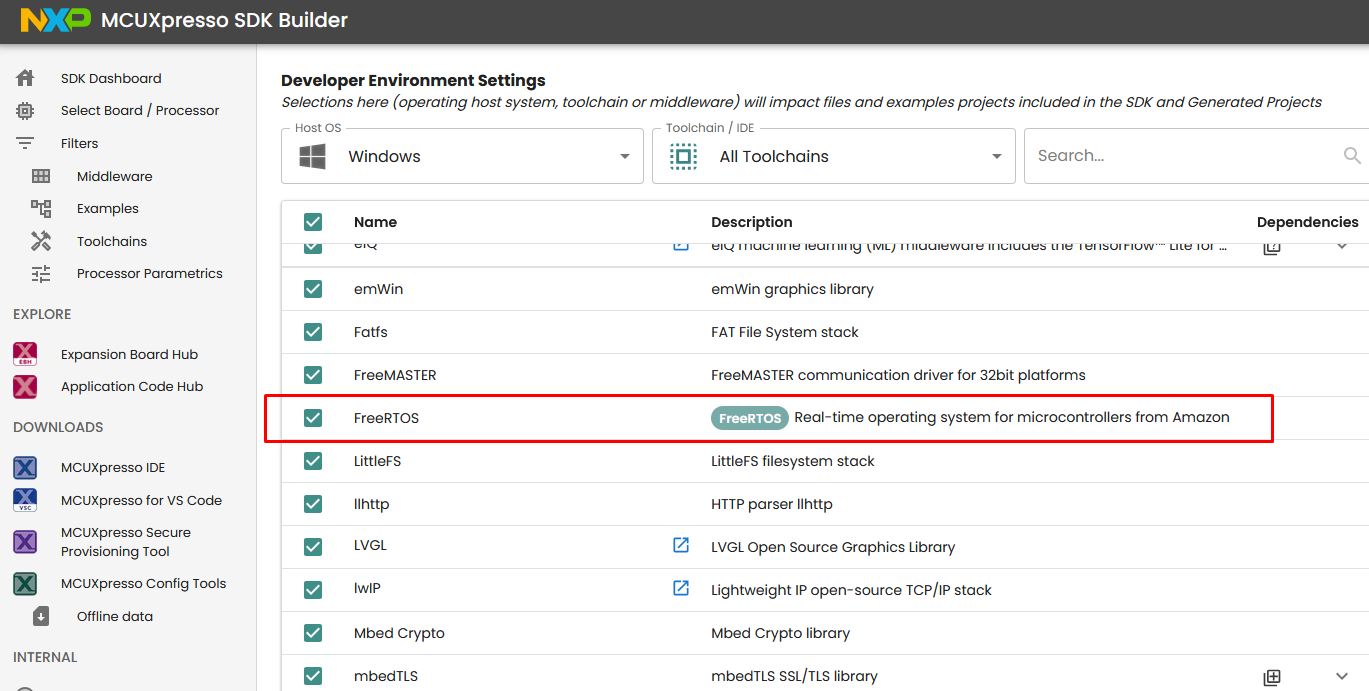
Task: Open the Toolchain / IDE dropdown
Action: pyautogui.click(x=833, y=156)
